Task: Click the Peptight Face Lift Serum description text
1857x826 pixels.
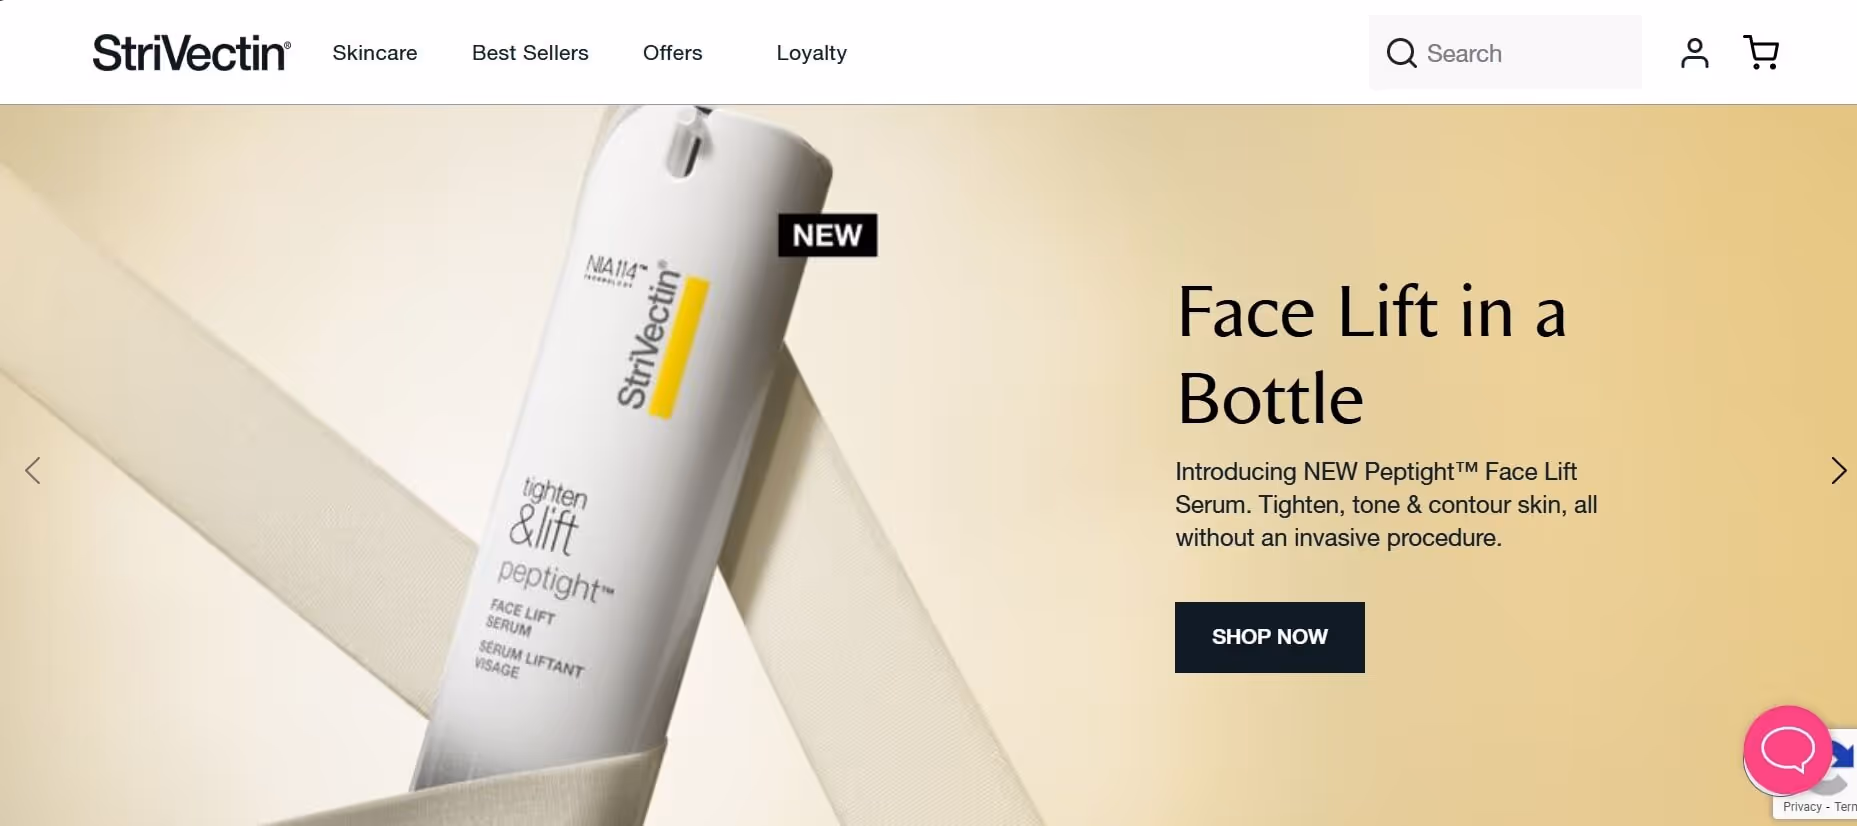Action: (x=1387, y=505)
